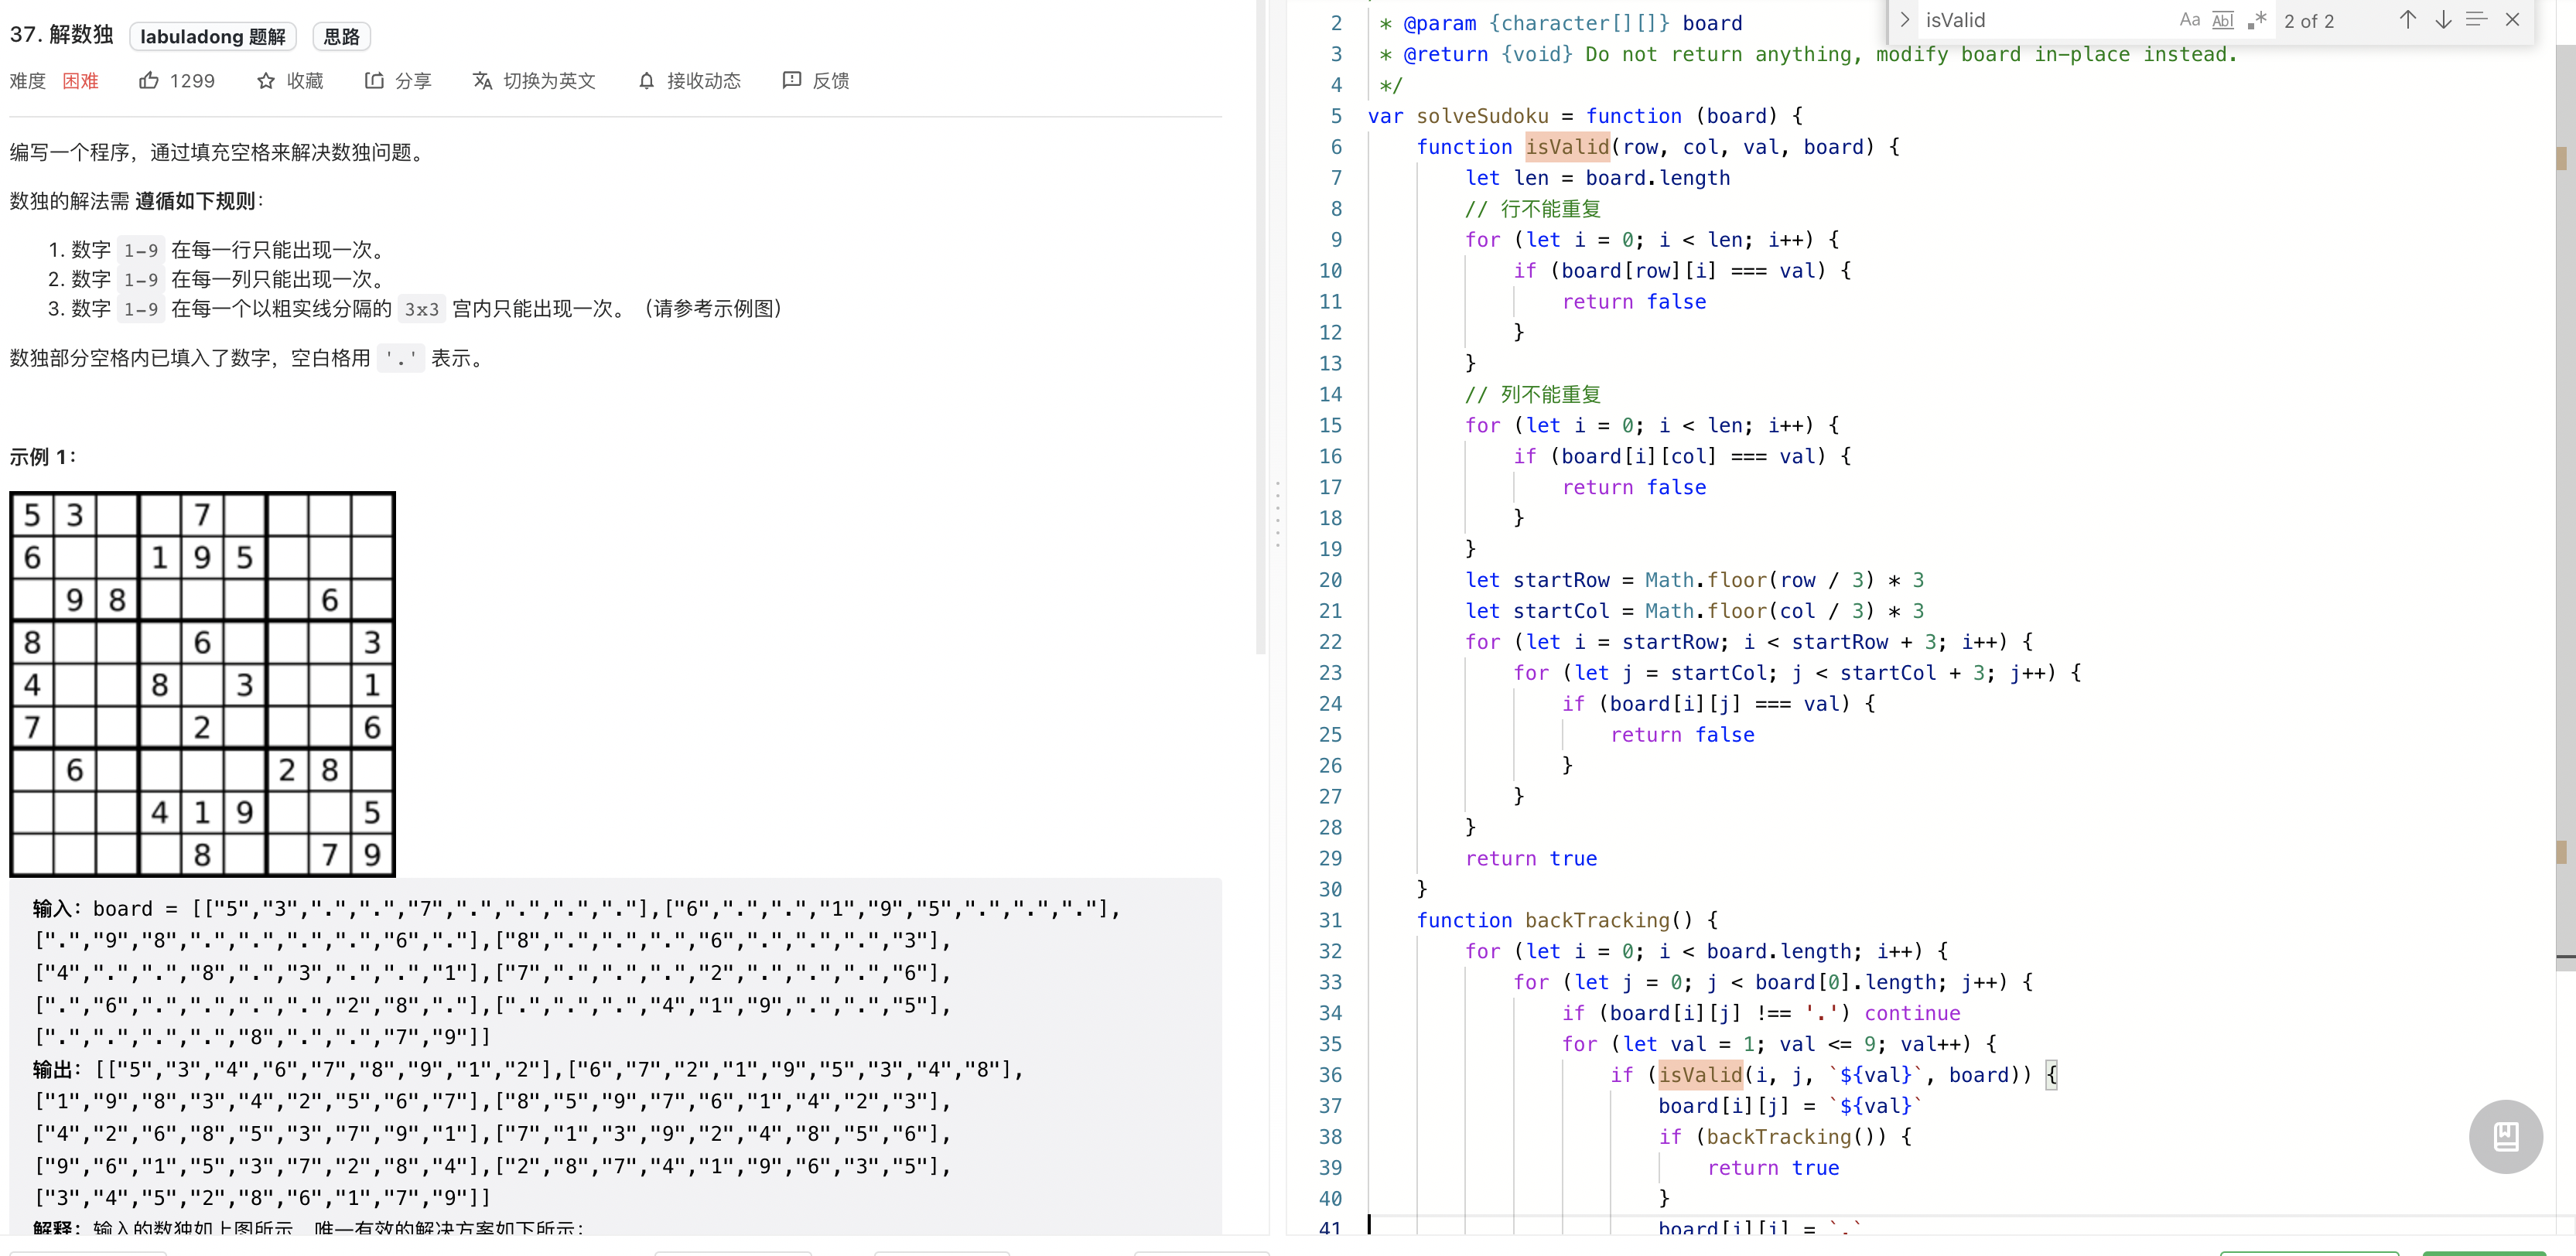Click the Sudoku example board image
The width and height of the screenshot is (2576, 1256).
click(202, 685)
